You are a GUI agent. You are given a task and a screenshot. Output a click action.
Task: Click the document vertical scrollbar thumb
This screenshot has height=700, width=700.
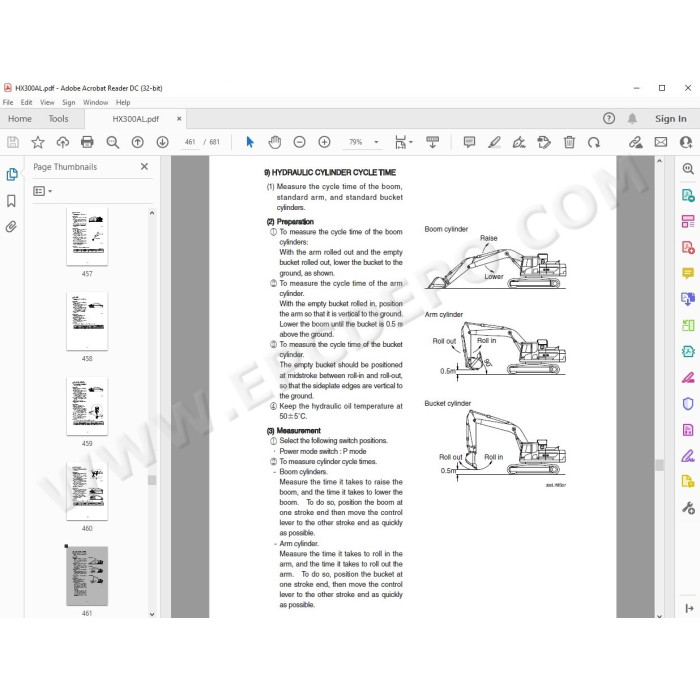(x=659, y=465)
